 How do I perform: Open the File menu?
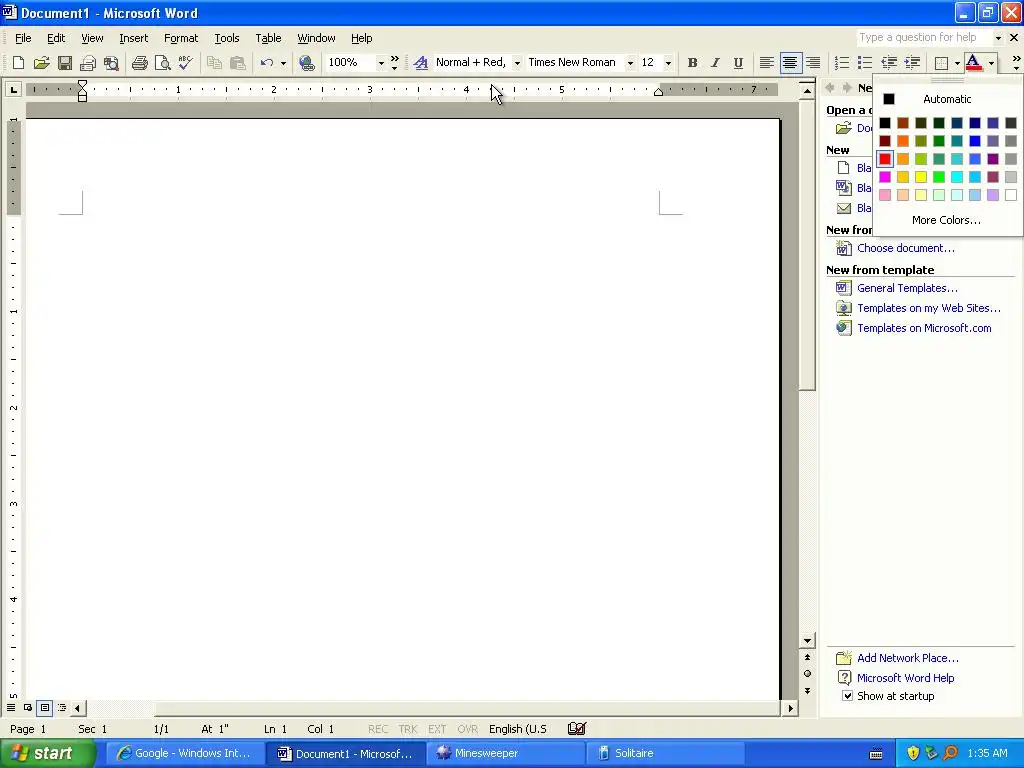tap(23, 39)
